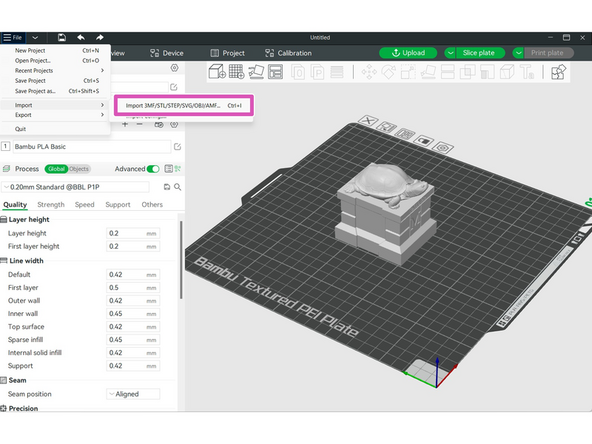The image size is (592, 444).
Task: Click the settings panel vertical scrollbar
Action: tap(181, 260)
